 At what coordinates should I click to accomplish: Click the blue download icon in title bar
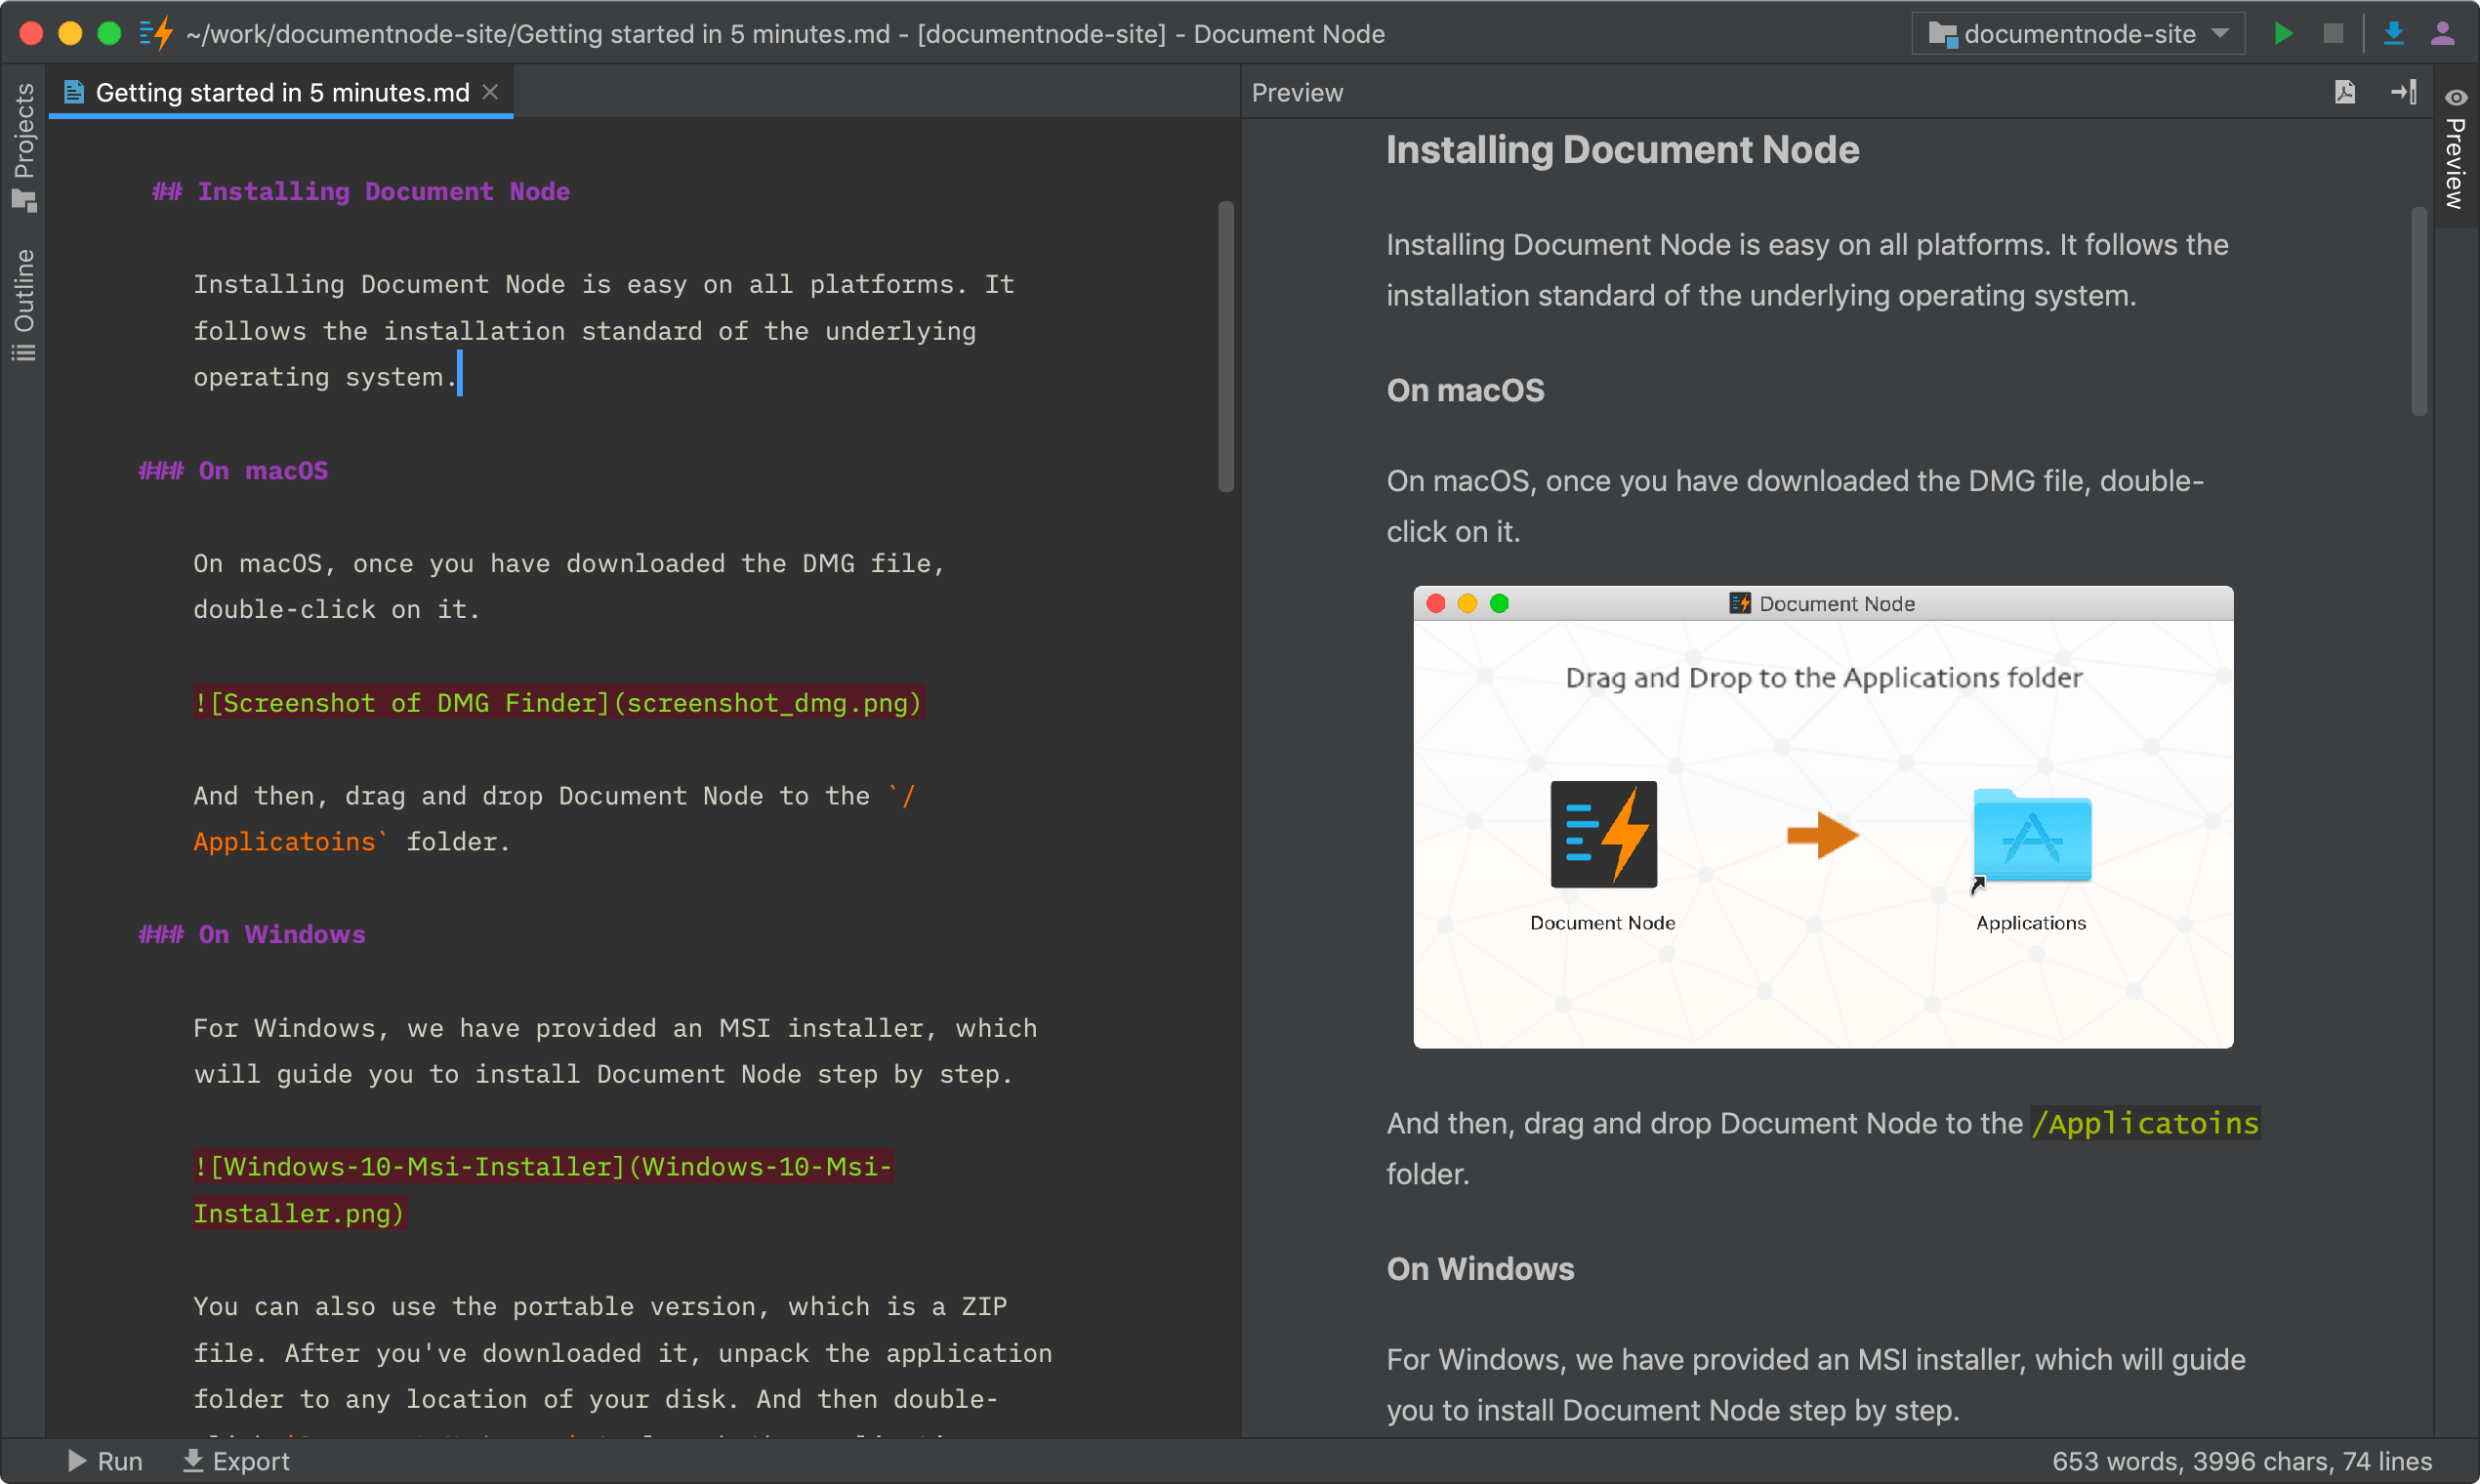click(x=2393, y=33)
